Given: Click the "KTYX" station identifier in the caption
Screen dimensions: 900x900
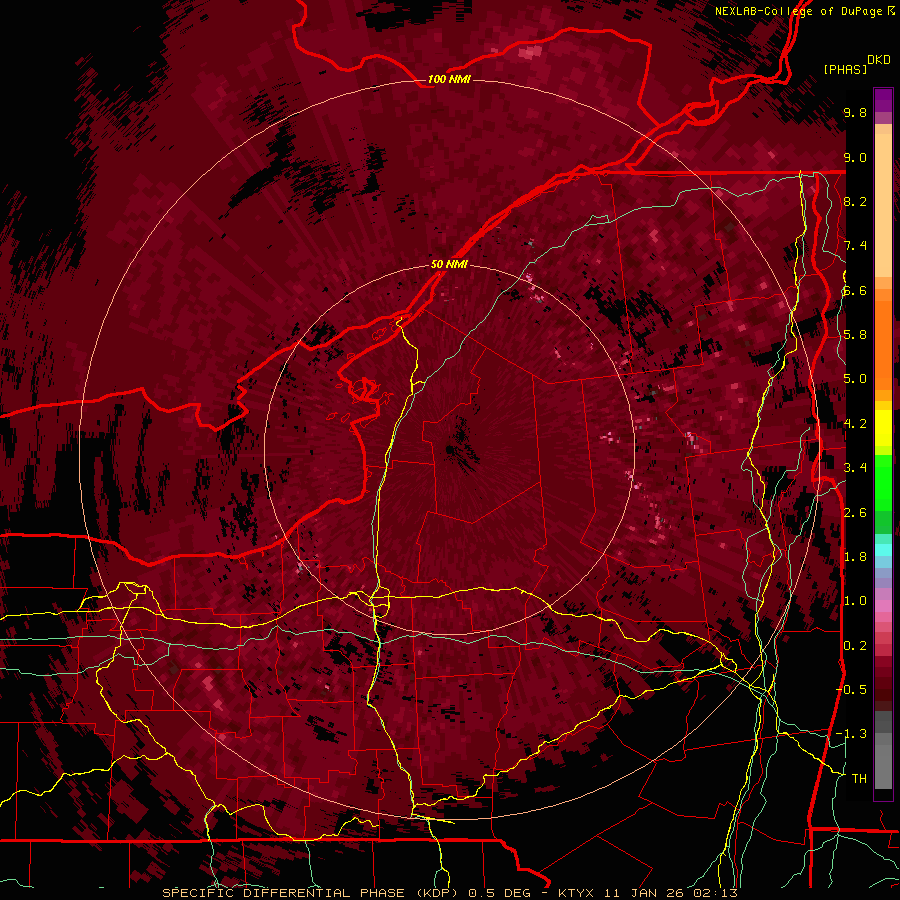Looking at the screenshot, I should tap(578, 893).
